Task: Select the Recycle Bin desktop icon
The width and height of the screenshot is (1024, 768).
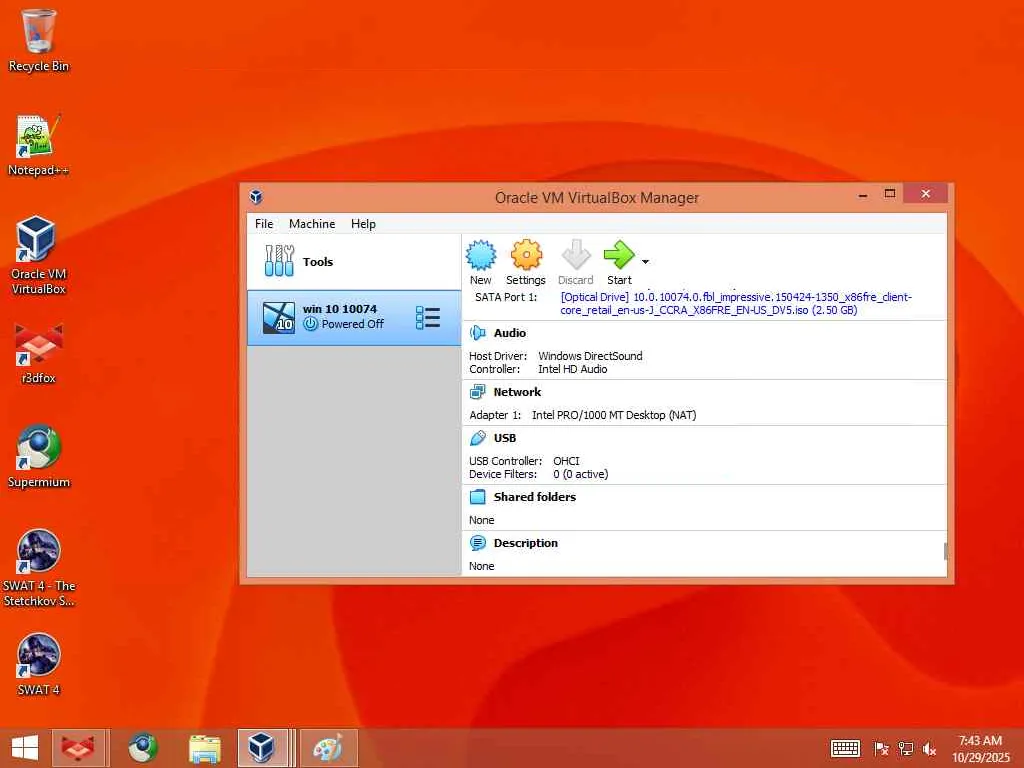Action: click(x=39, y=40)
